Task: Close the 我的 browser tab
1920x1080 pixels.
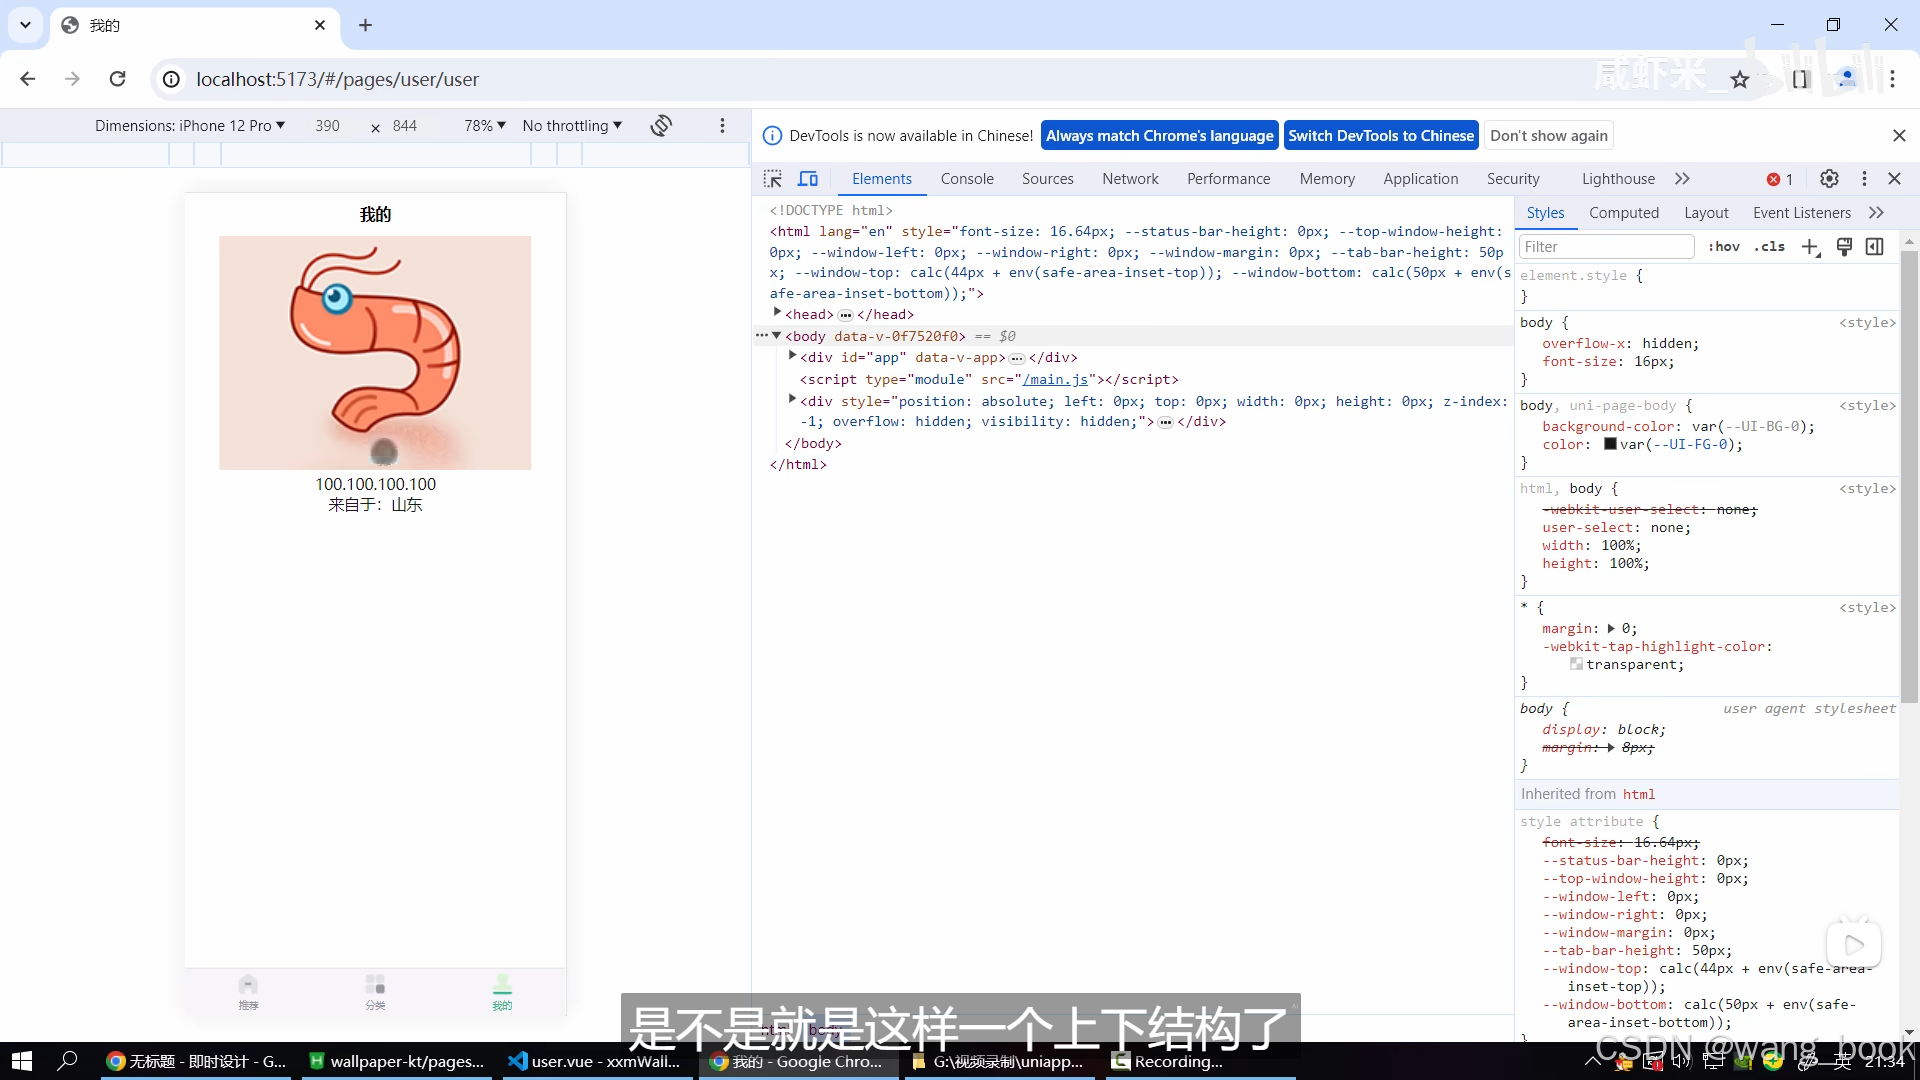Action: coord(320,25)
